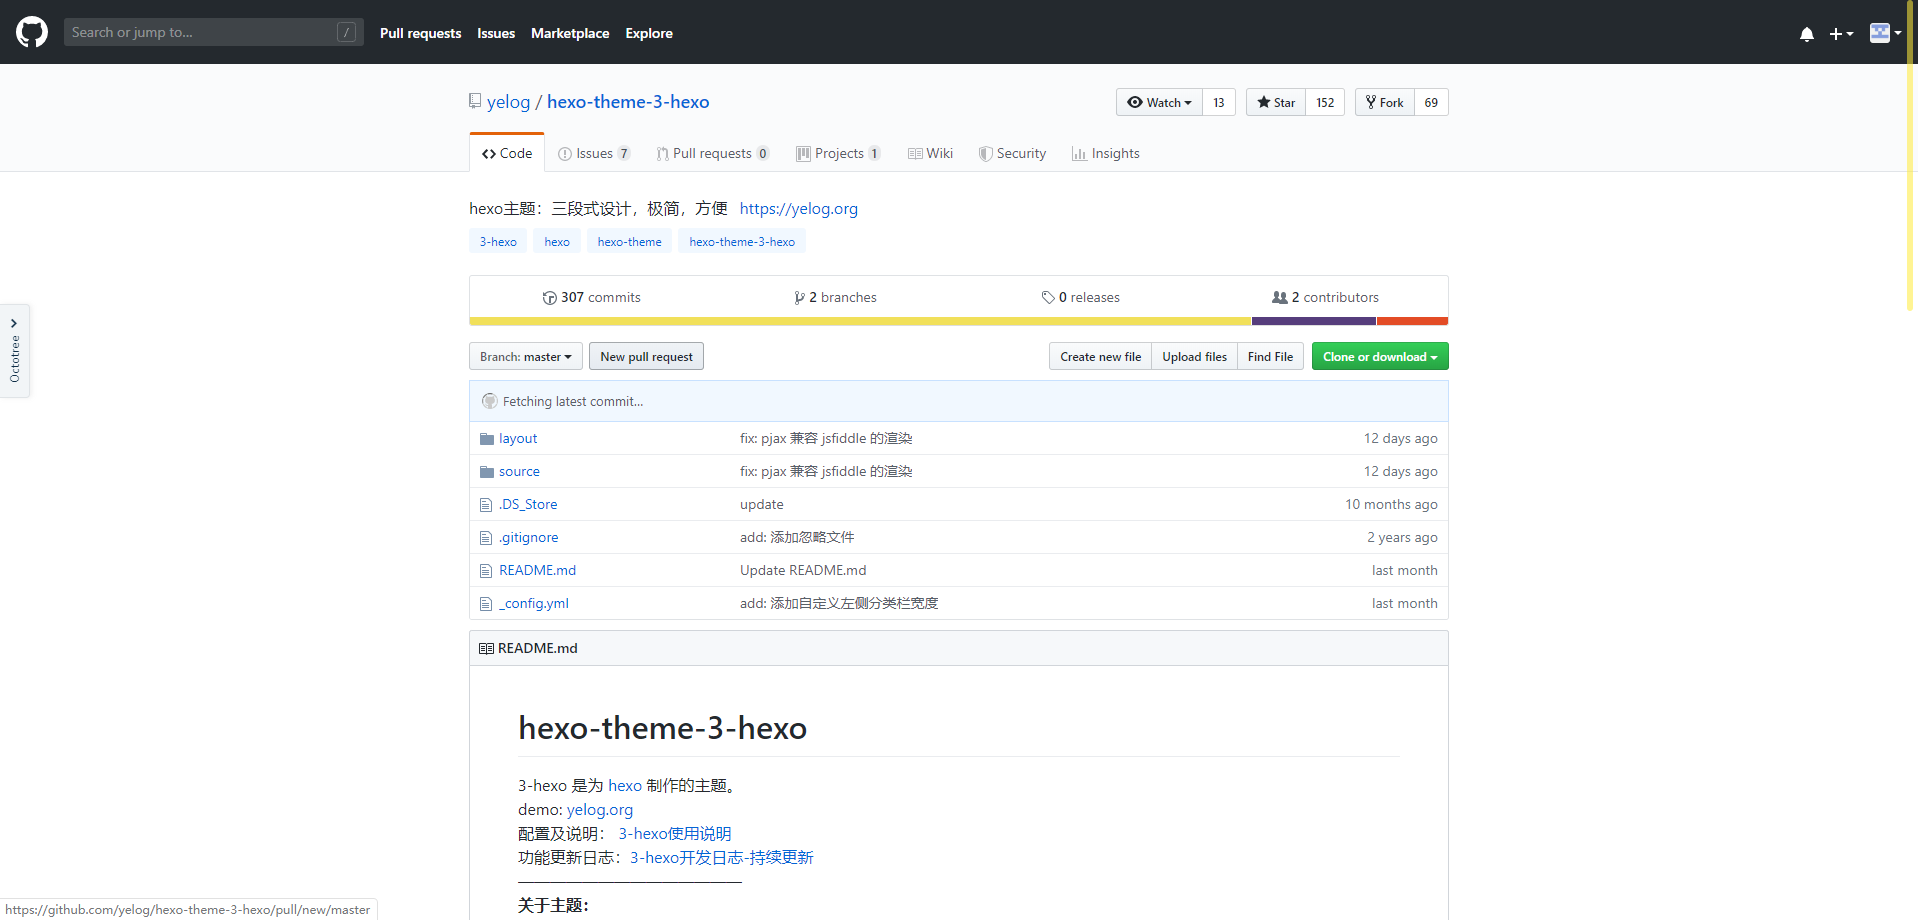
Task: Switch to the Issues tab
Action: [594, 153]
